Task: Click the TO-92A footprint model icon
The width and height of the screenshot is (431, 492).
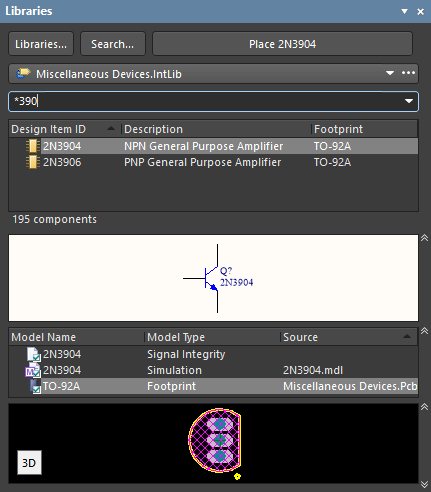Action: coord(35,386)
